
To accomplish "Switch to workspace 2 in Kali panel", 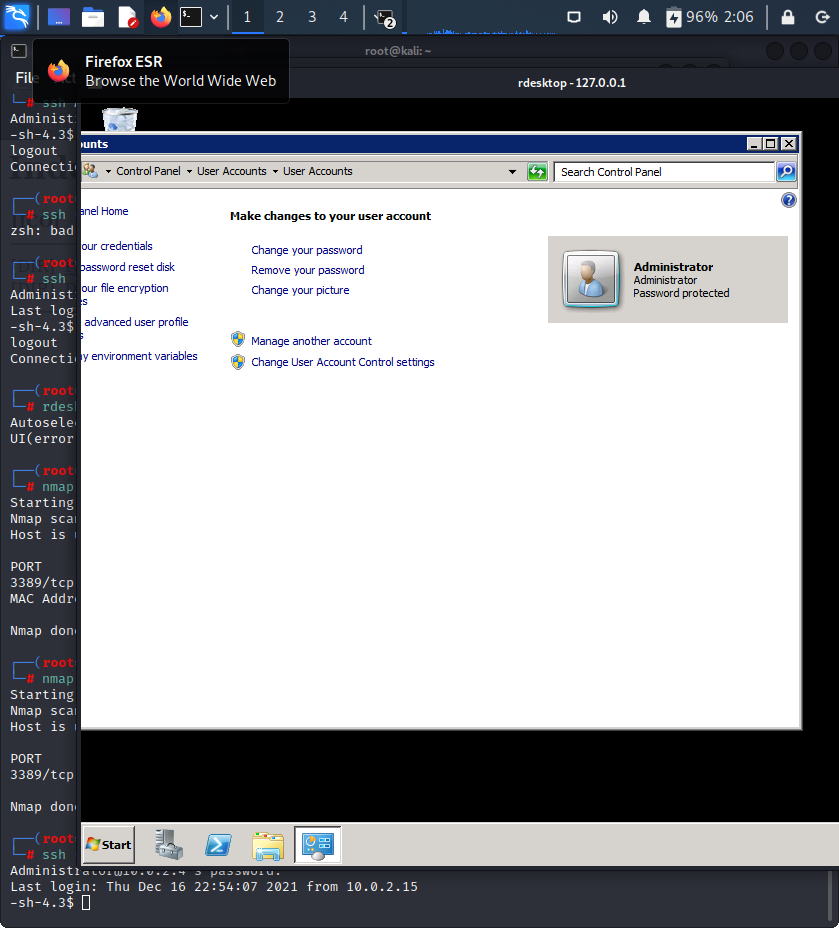I will coord(280,17).
